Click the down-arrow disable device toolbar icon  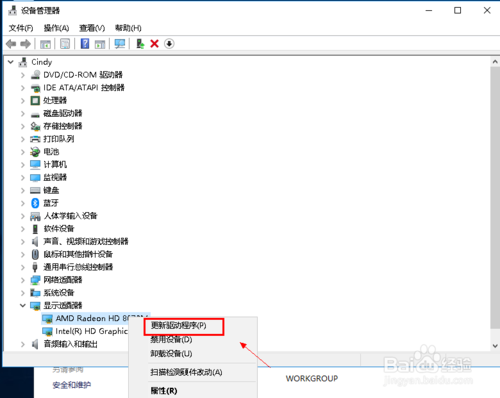click(x=169, y=44)
